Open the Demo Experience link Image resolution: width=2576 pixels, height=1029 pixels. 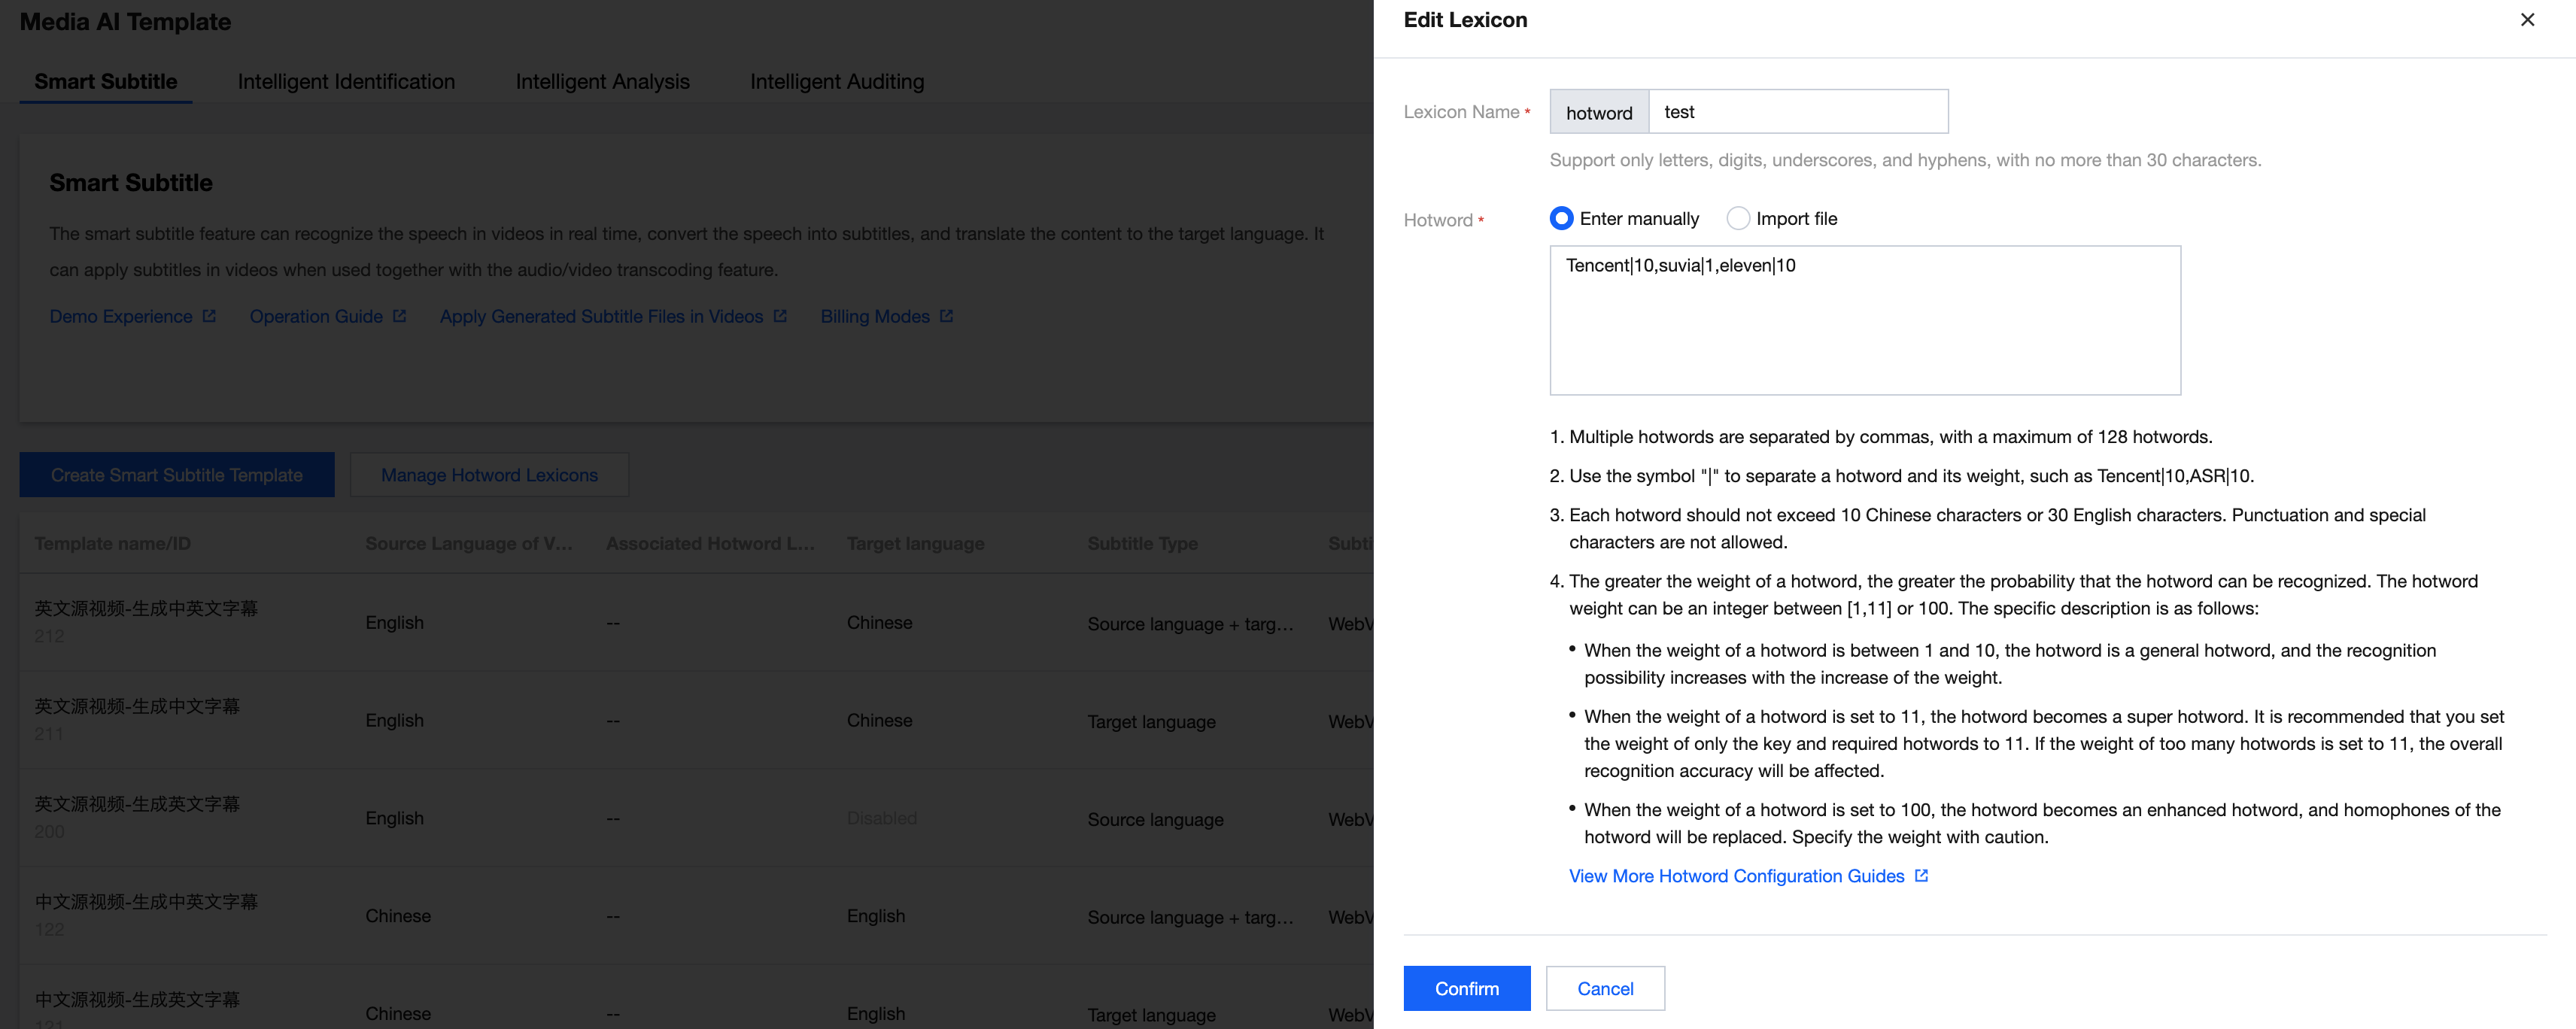click(x=121, y=316)
